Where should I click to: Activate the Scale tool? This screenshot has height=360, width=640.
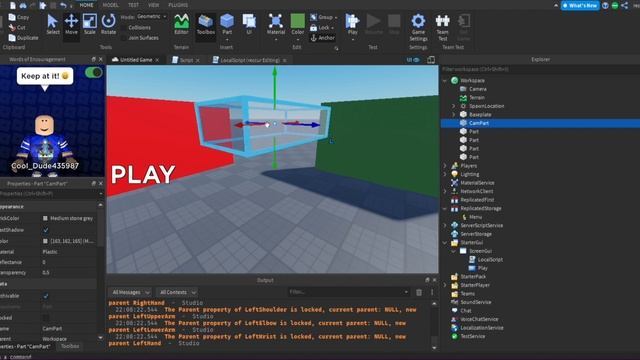click(89, 24)
